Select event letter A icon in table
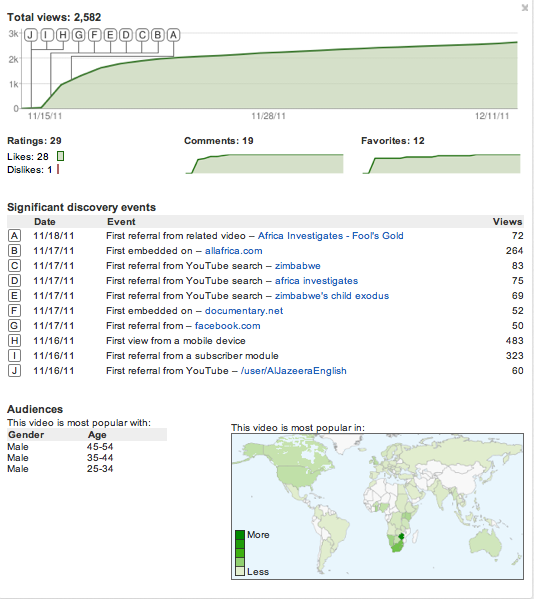This screenshot has height=599, width=534. click(15, 236)
